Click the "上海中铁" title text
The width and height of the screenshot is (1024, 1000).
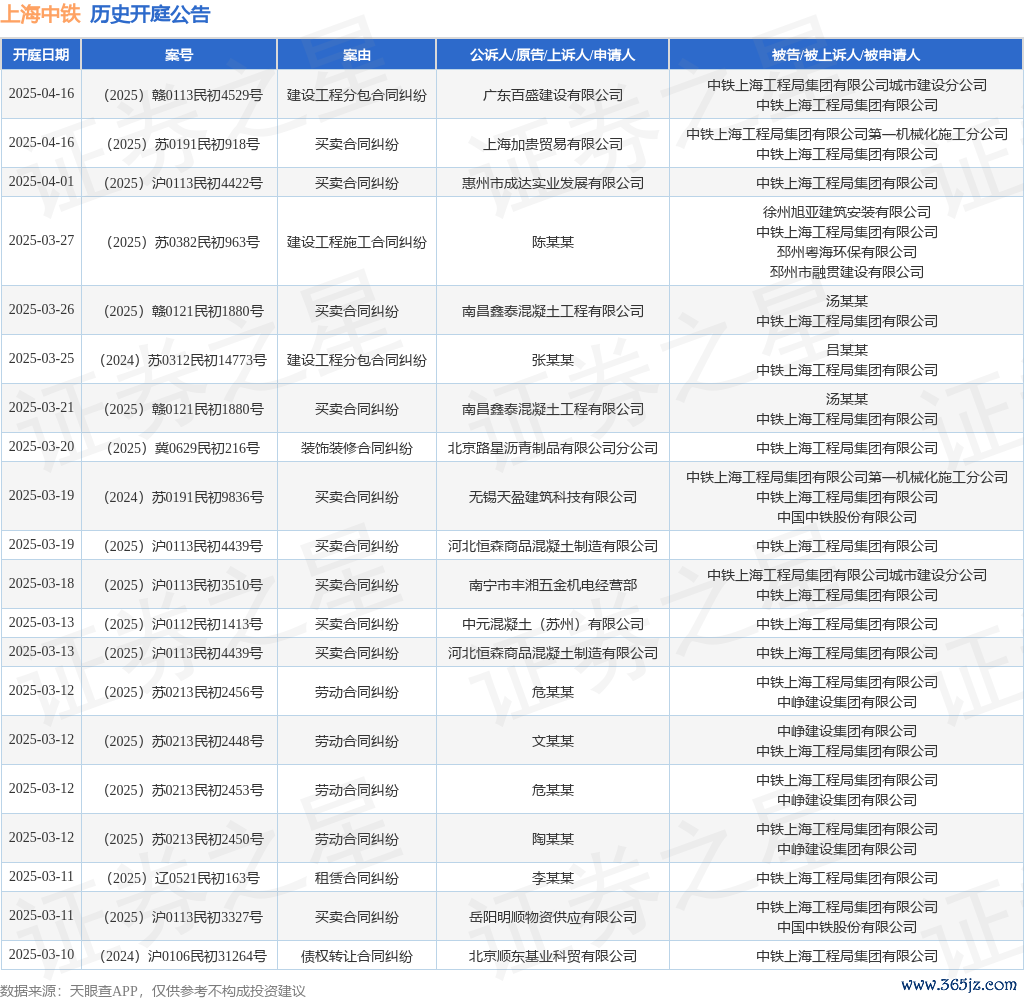(40, 14)
